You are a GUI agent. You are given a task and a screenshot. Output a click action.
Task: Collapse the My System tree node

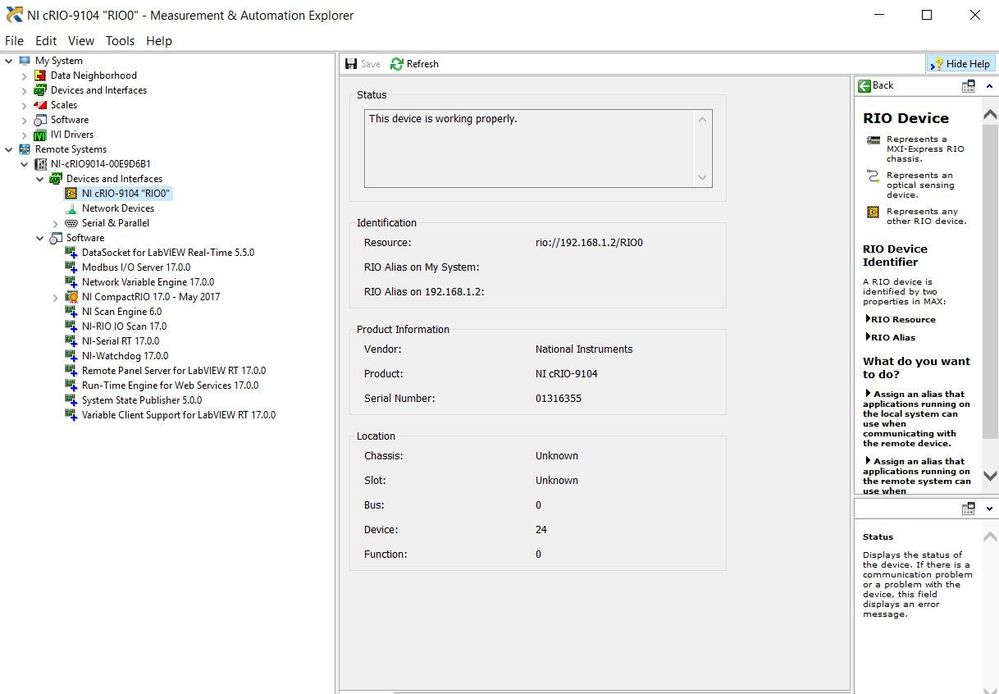(x=9, y=61)
